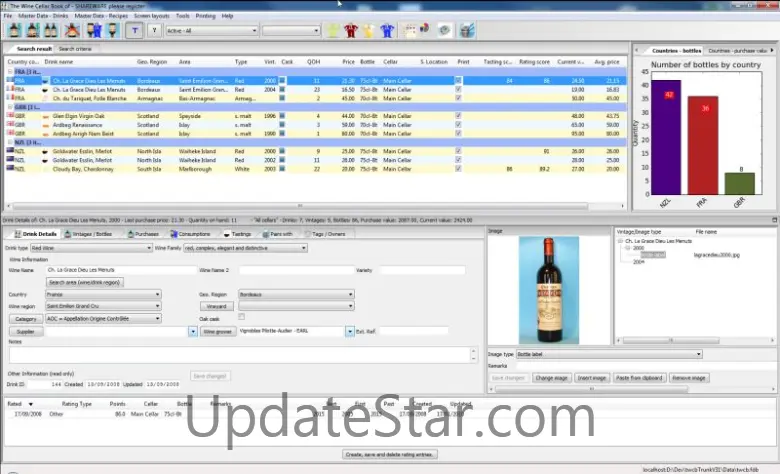Toggle Print checkbox for the 2004 Ch. La Grace Dieu row

pyautogui.click(x=458, y=90)
